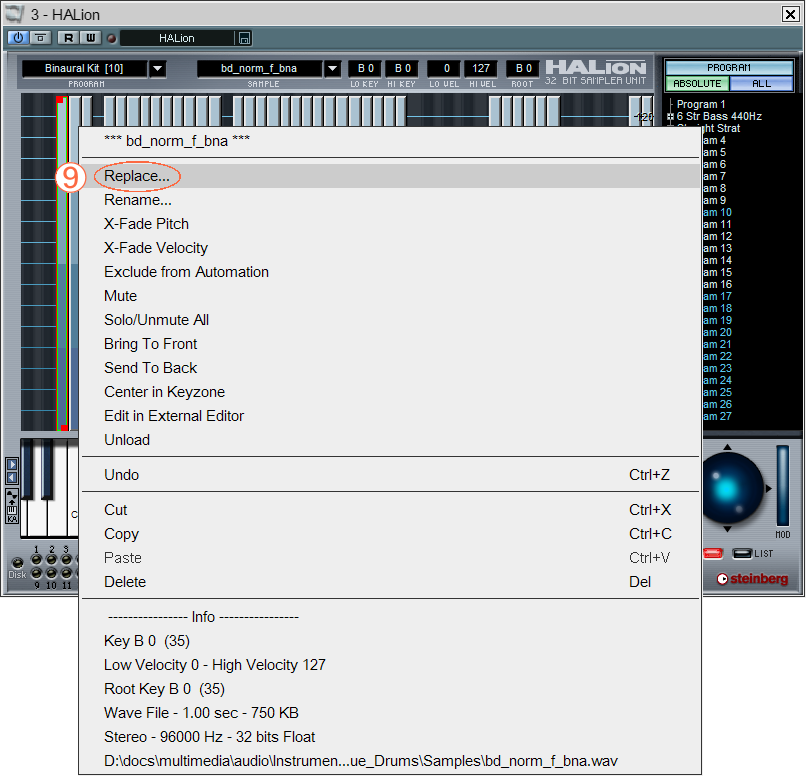Click channel LED number 1
Screen dimensions: 806x776
(36, 560)
